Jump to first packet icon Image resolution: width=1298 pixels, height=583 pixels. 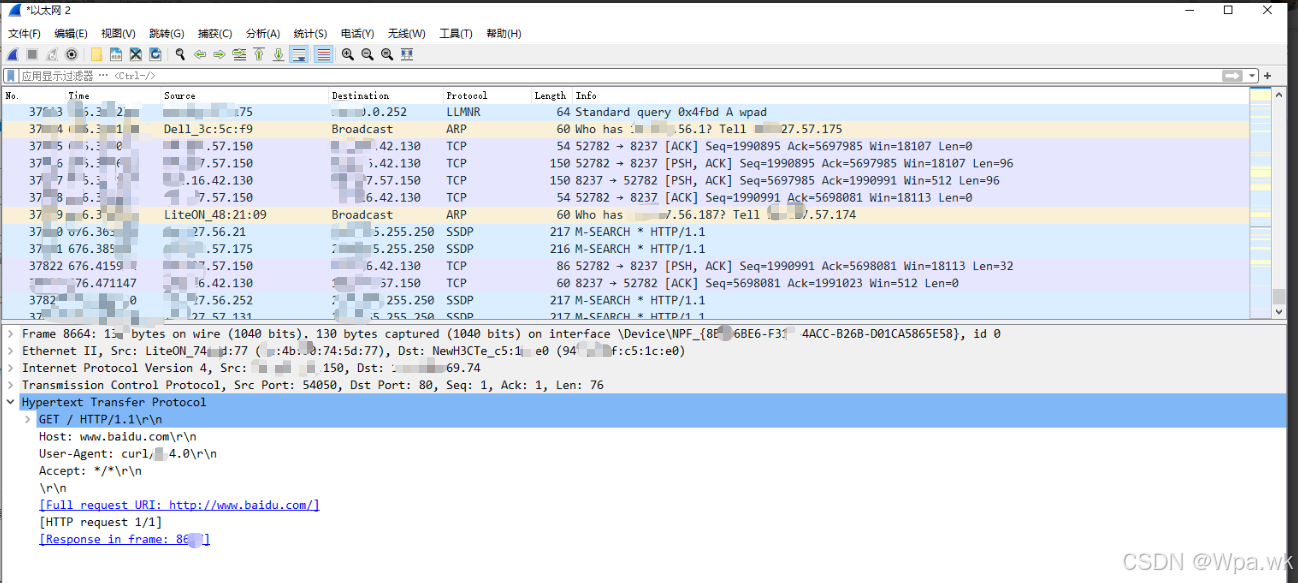259,54
